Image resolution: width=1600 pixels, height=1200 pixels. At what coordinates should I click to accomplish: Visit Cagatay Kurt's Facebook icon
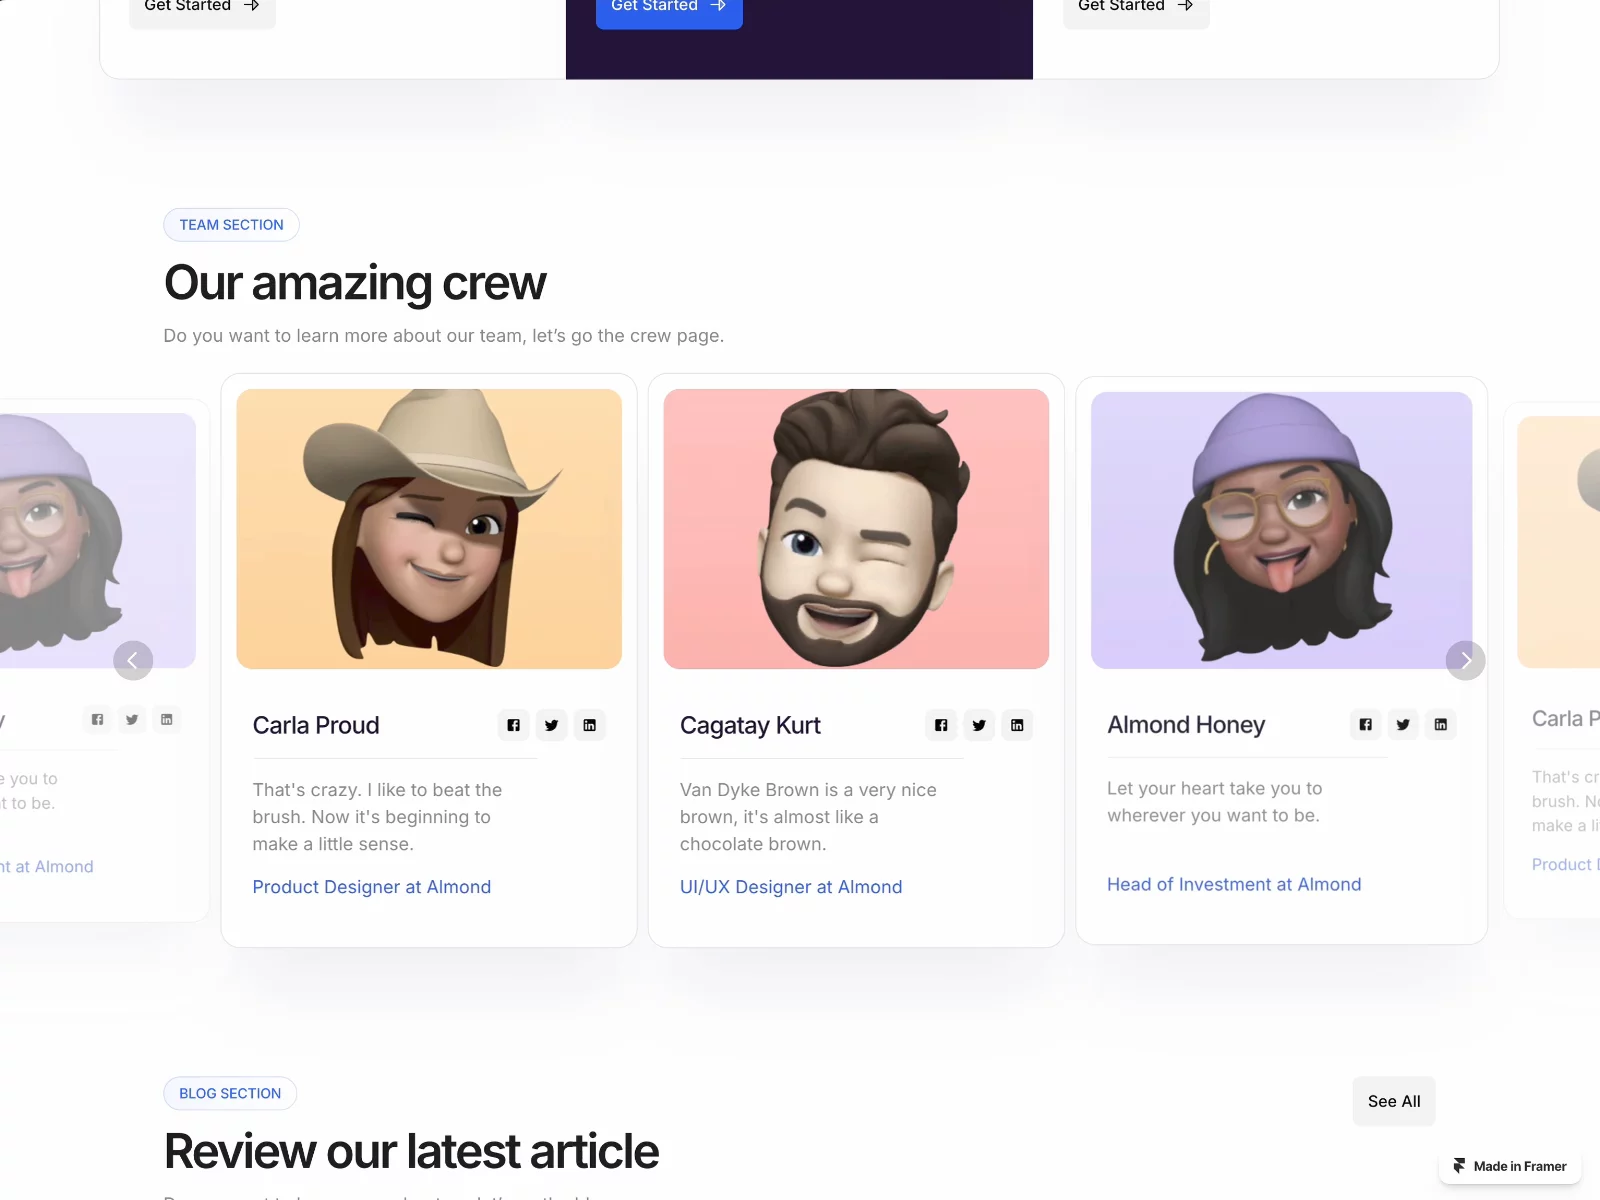[941, 725]
